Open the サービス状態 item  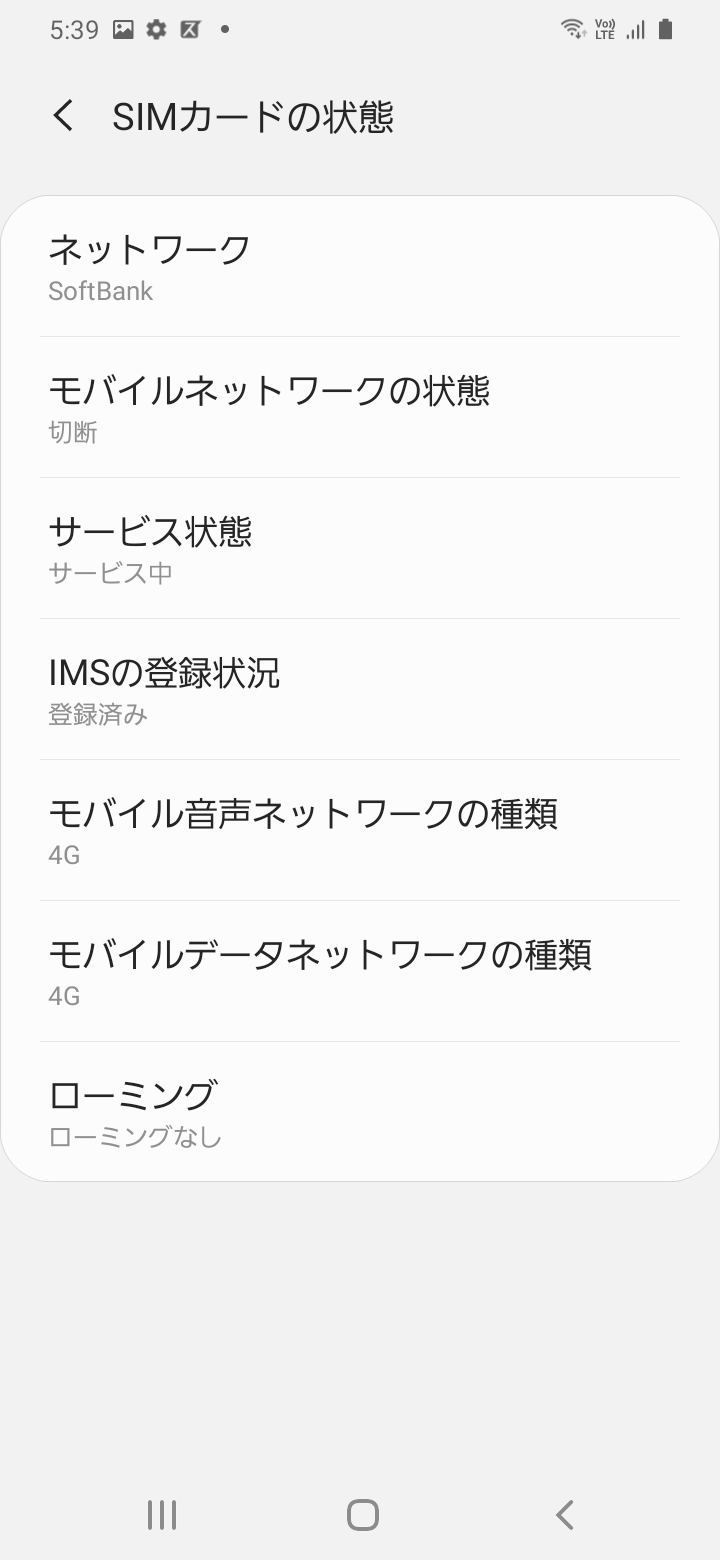click(360, 549)
